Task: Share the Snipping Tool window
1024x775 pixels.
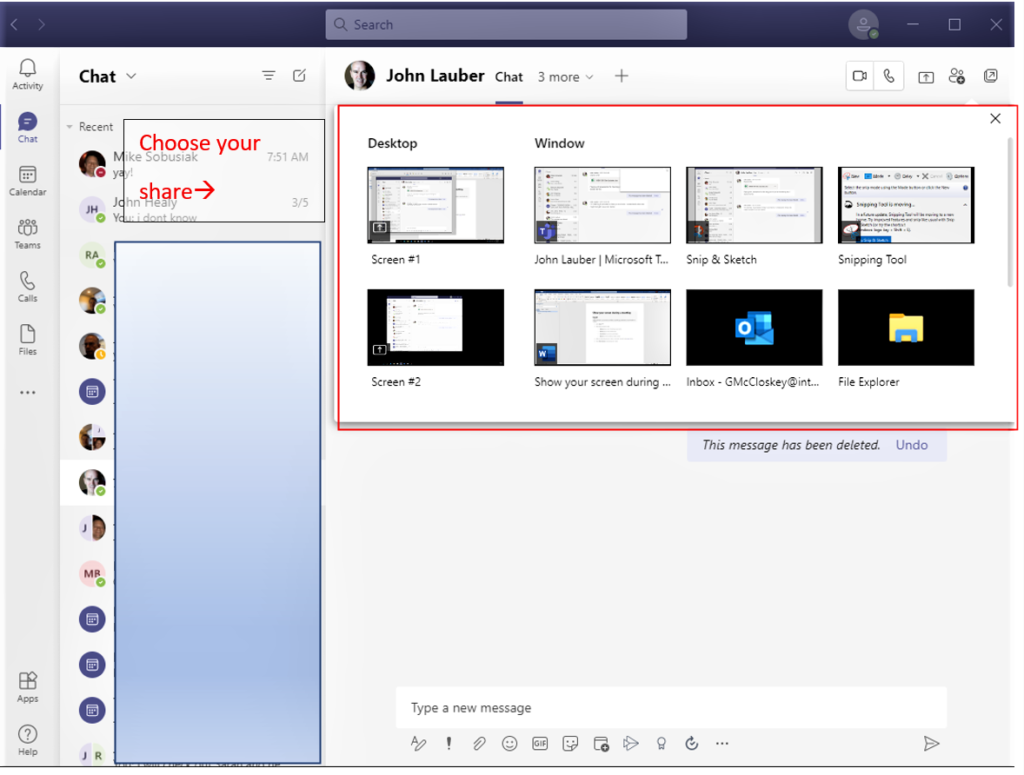Action: click(906, 205)
